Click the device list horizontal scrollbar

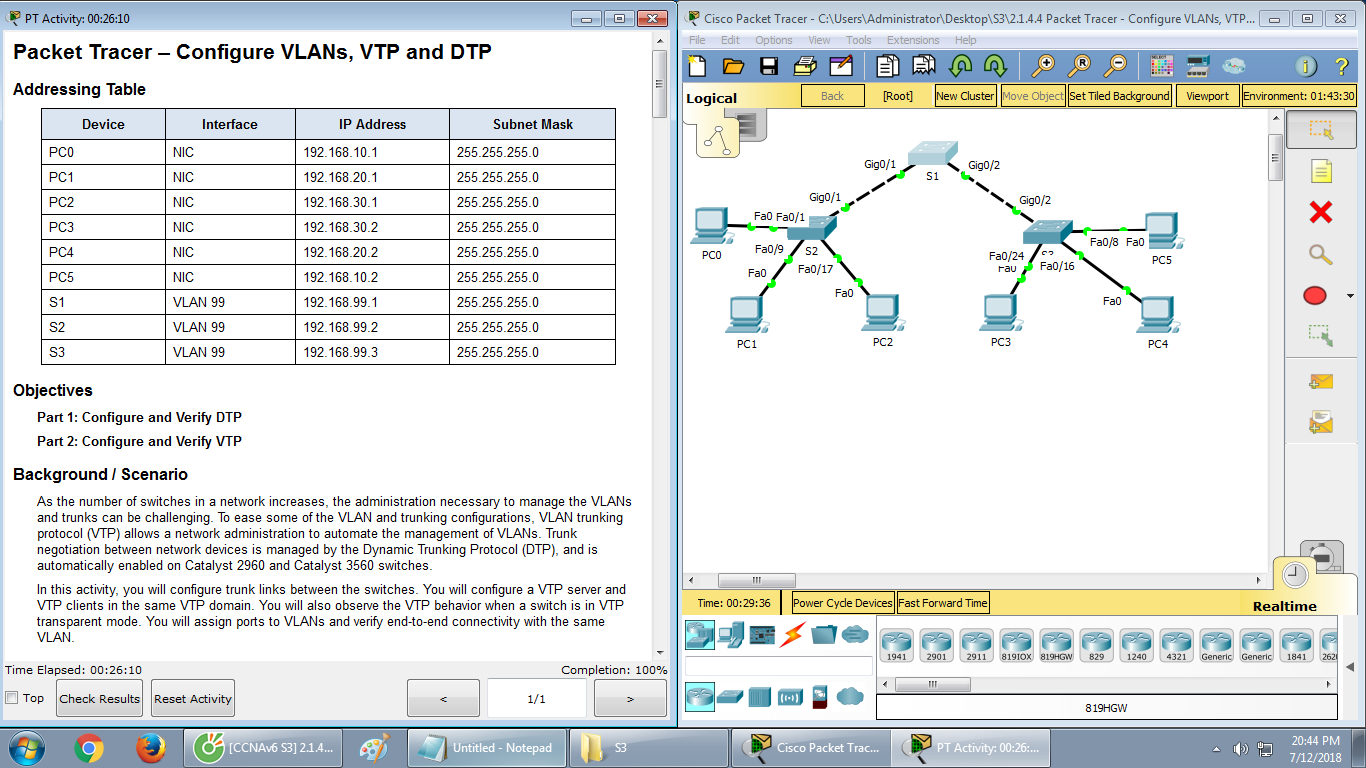[934, 683]
